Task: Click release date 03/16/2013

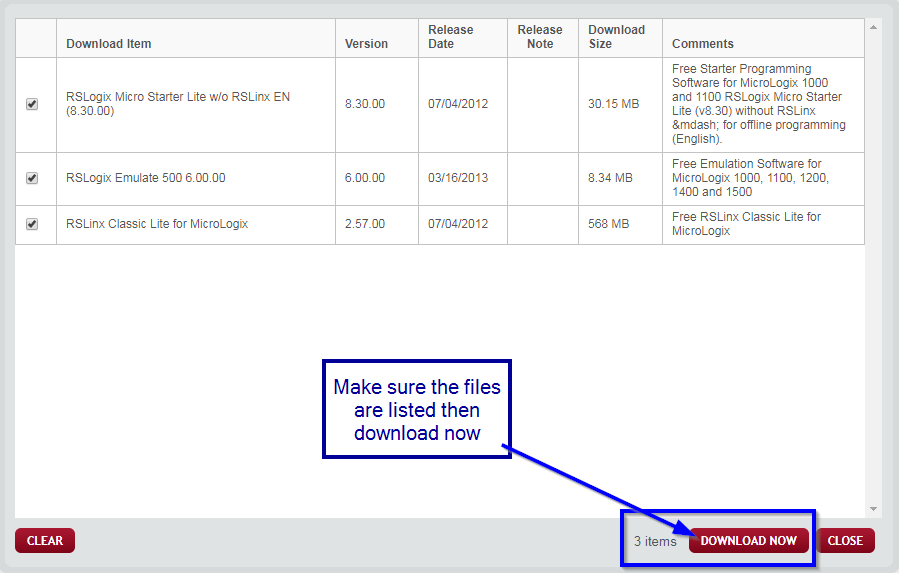Action: pos(458,178)
